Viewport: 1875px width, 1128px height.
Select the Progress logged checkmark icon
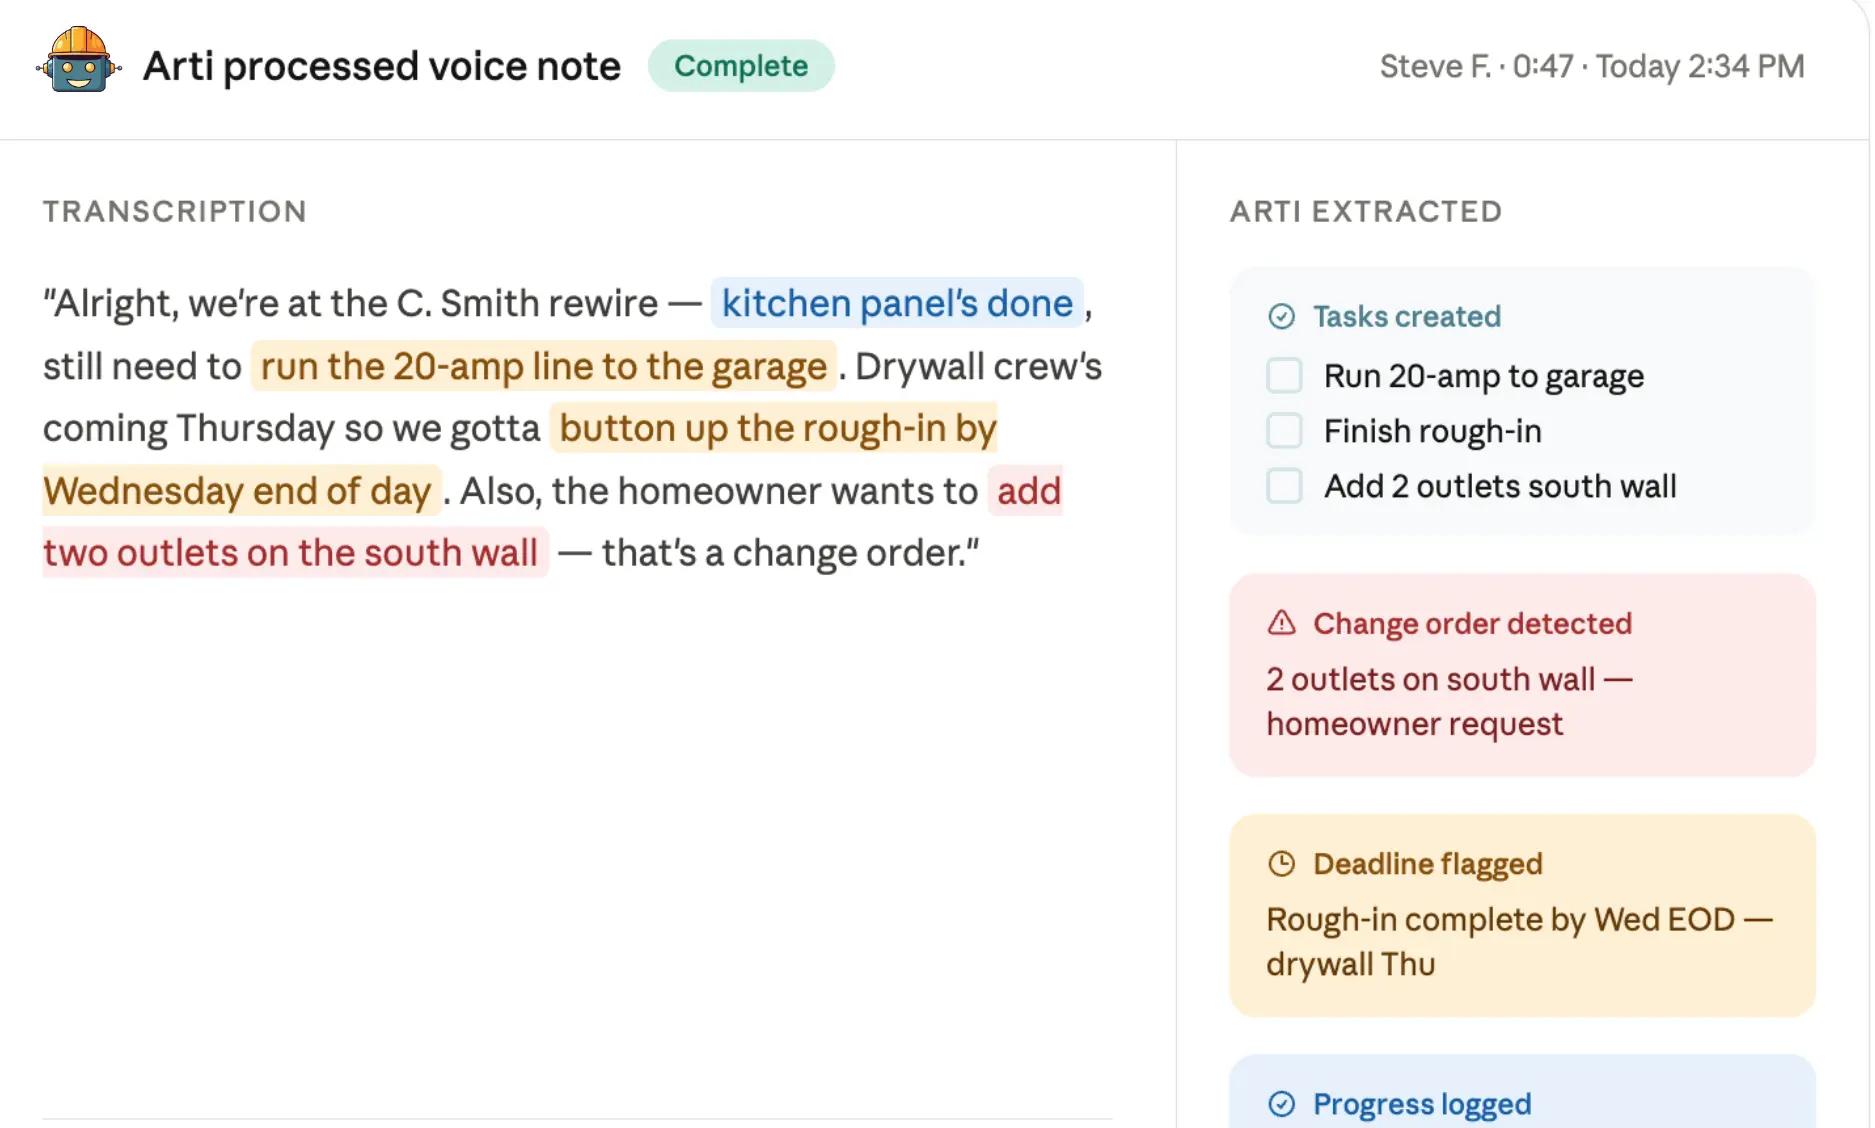coord(1281,1103)
